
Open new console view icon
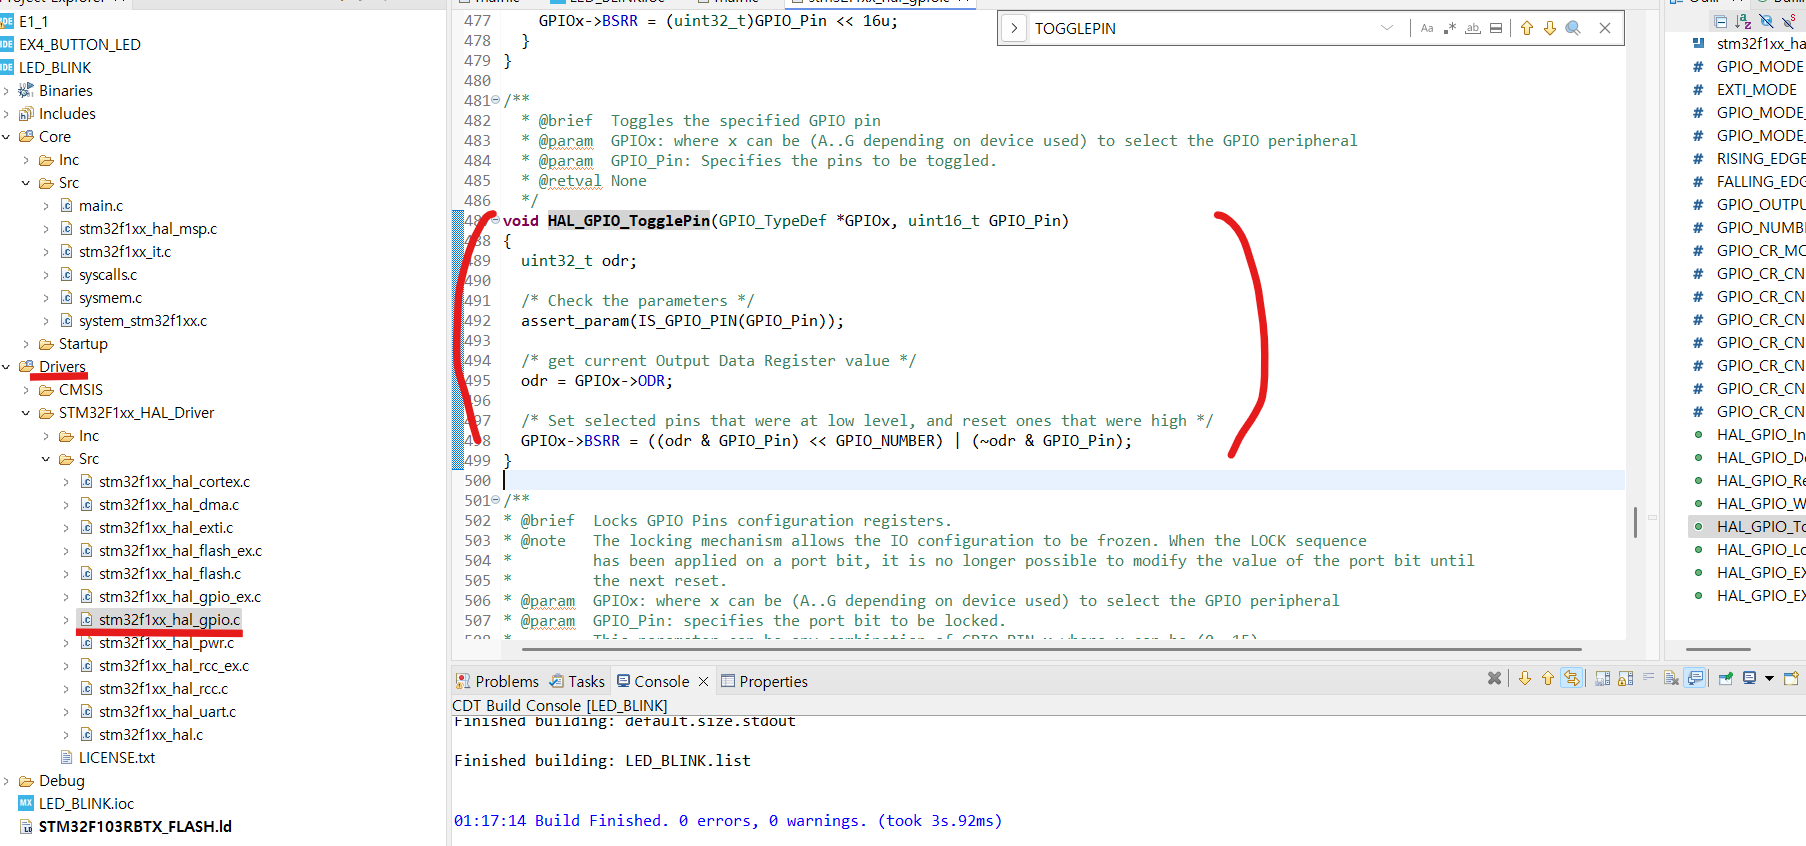point(1791,678)
